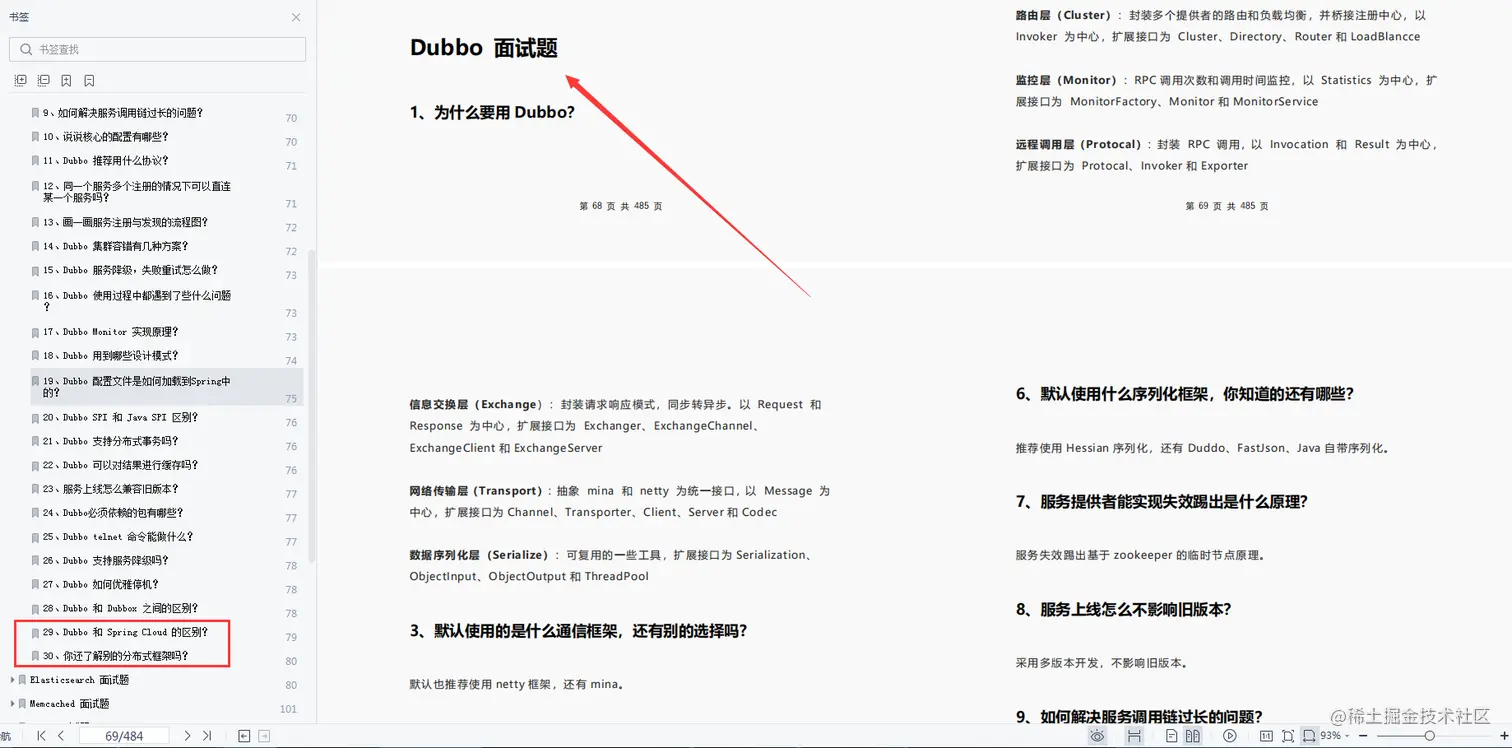Screen dimensions: 1512x748
Task: Open the 导航 navigation menu
Action: [8, 735]
